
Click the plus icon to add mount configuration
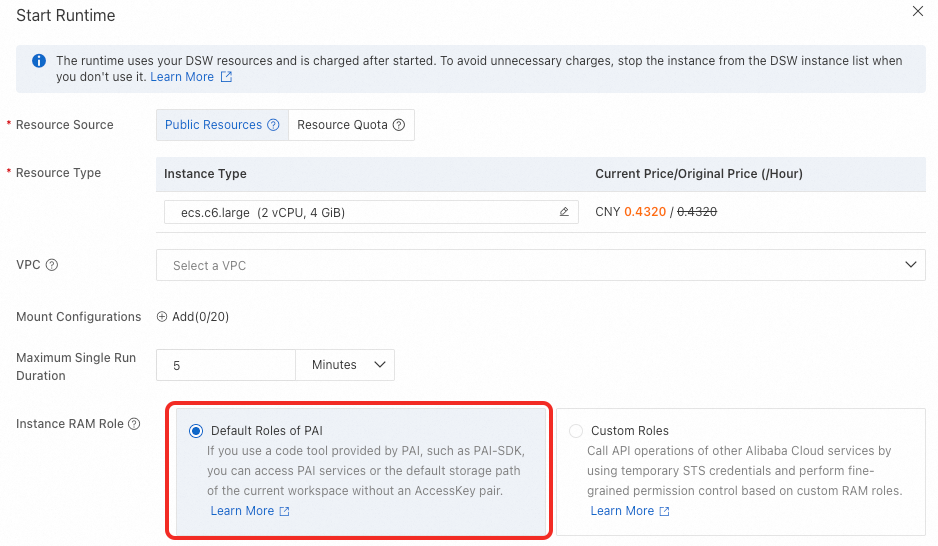162,317
